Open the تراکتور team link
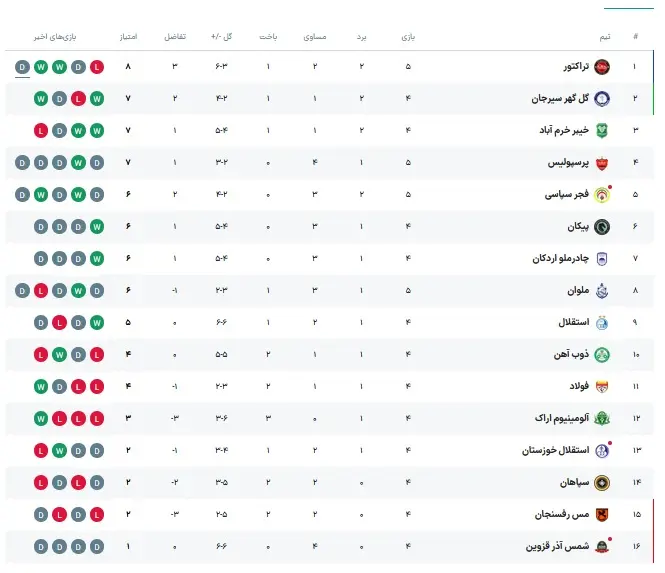Image resolution: width=665 pixels, height=573 pixels. point(576,67)
